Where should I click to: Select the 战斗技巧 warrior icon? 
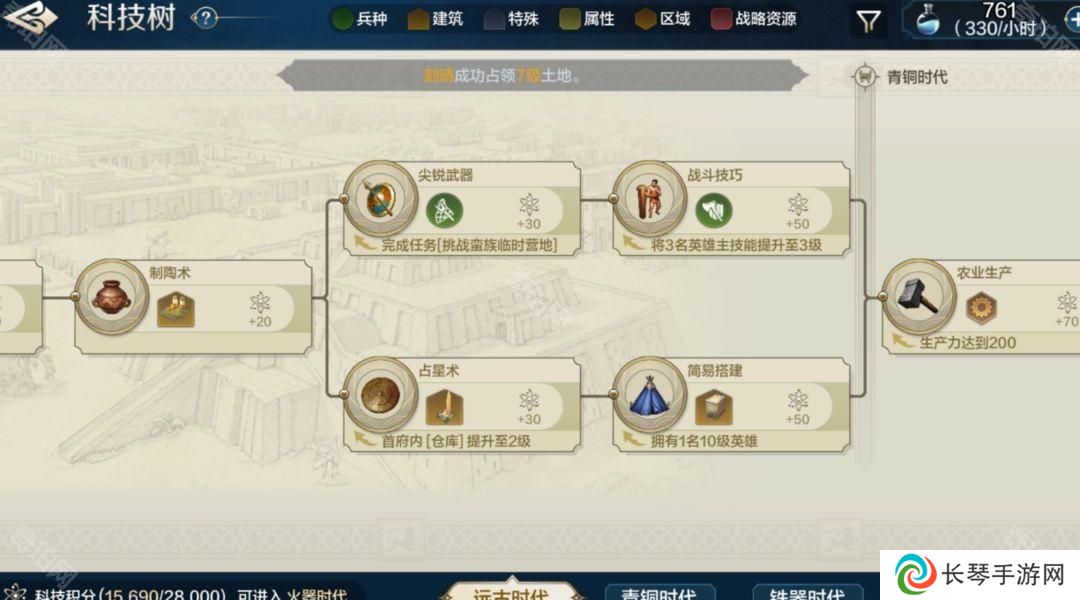650,199
